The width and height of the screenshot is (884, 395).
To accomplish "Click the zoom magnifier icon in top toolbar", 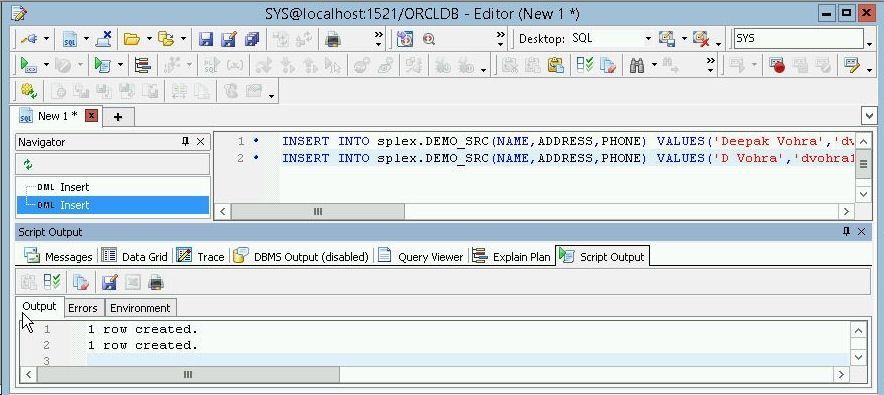I will (428, 38).
